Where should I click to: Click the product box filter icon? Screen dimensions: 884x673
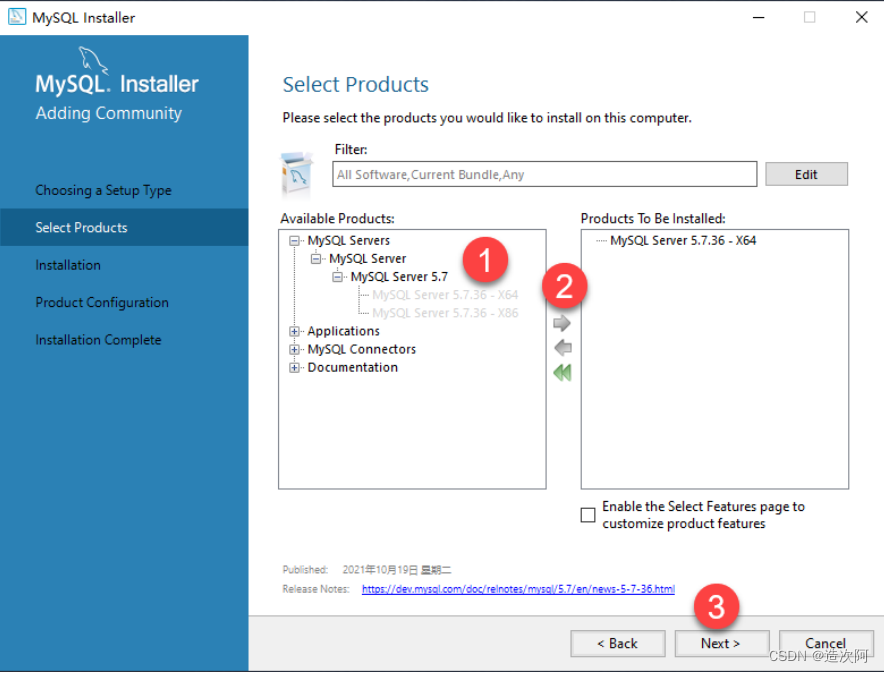(x=297, y=174)
